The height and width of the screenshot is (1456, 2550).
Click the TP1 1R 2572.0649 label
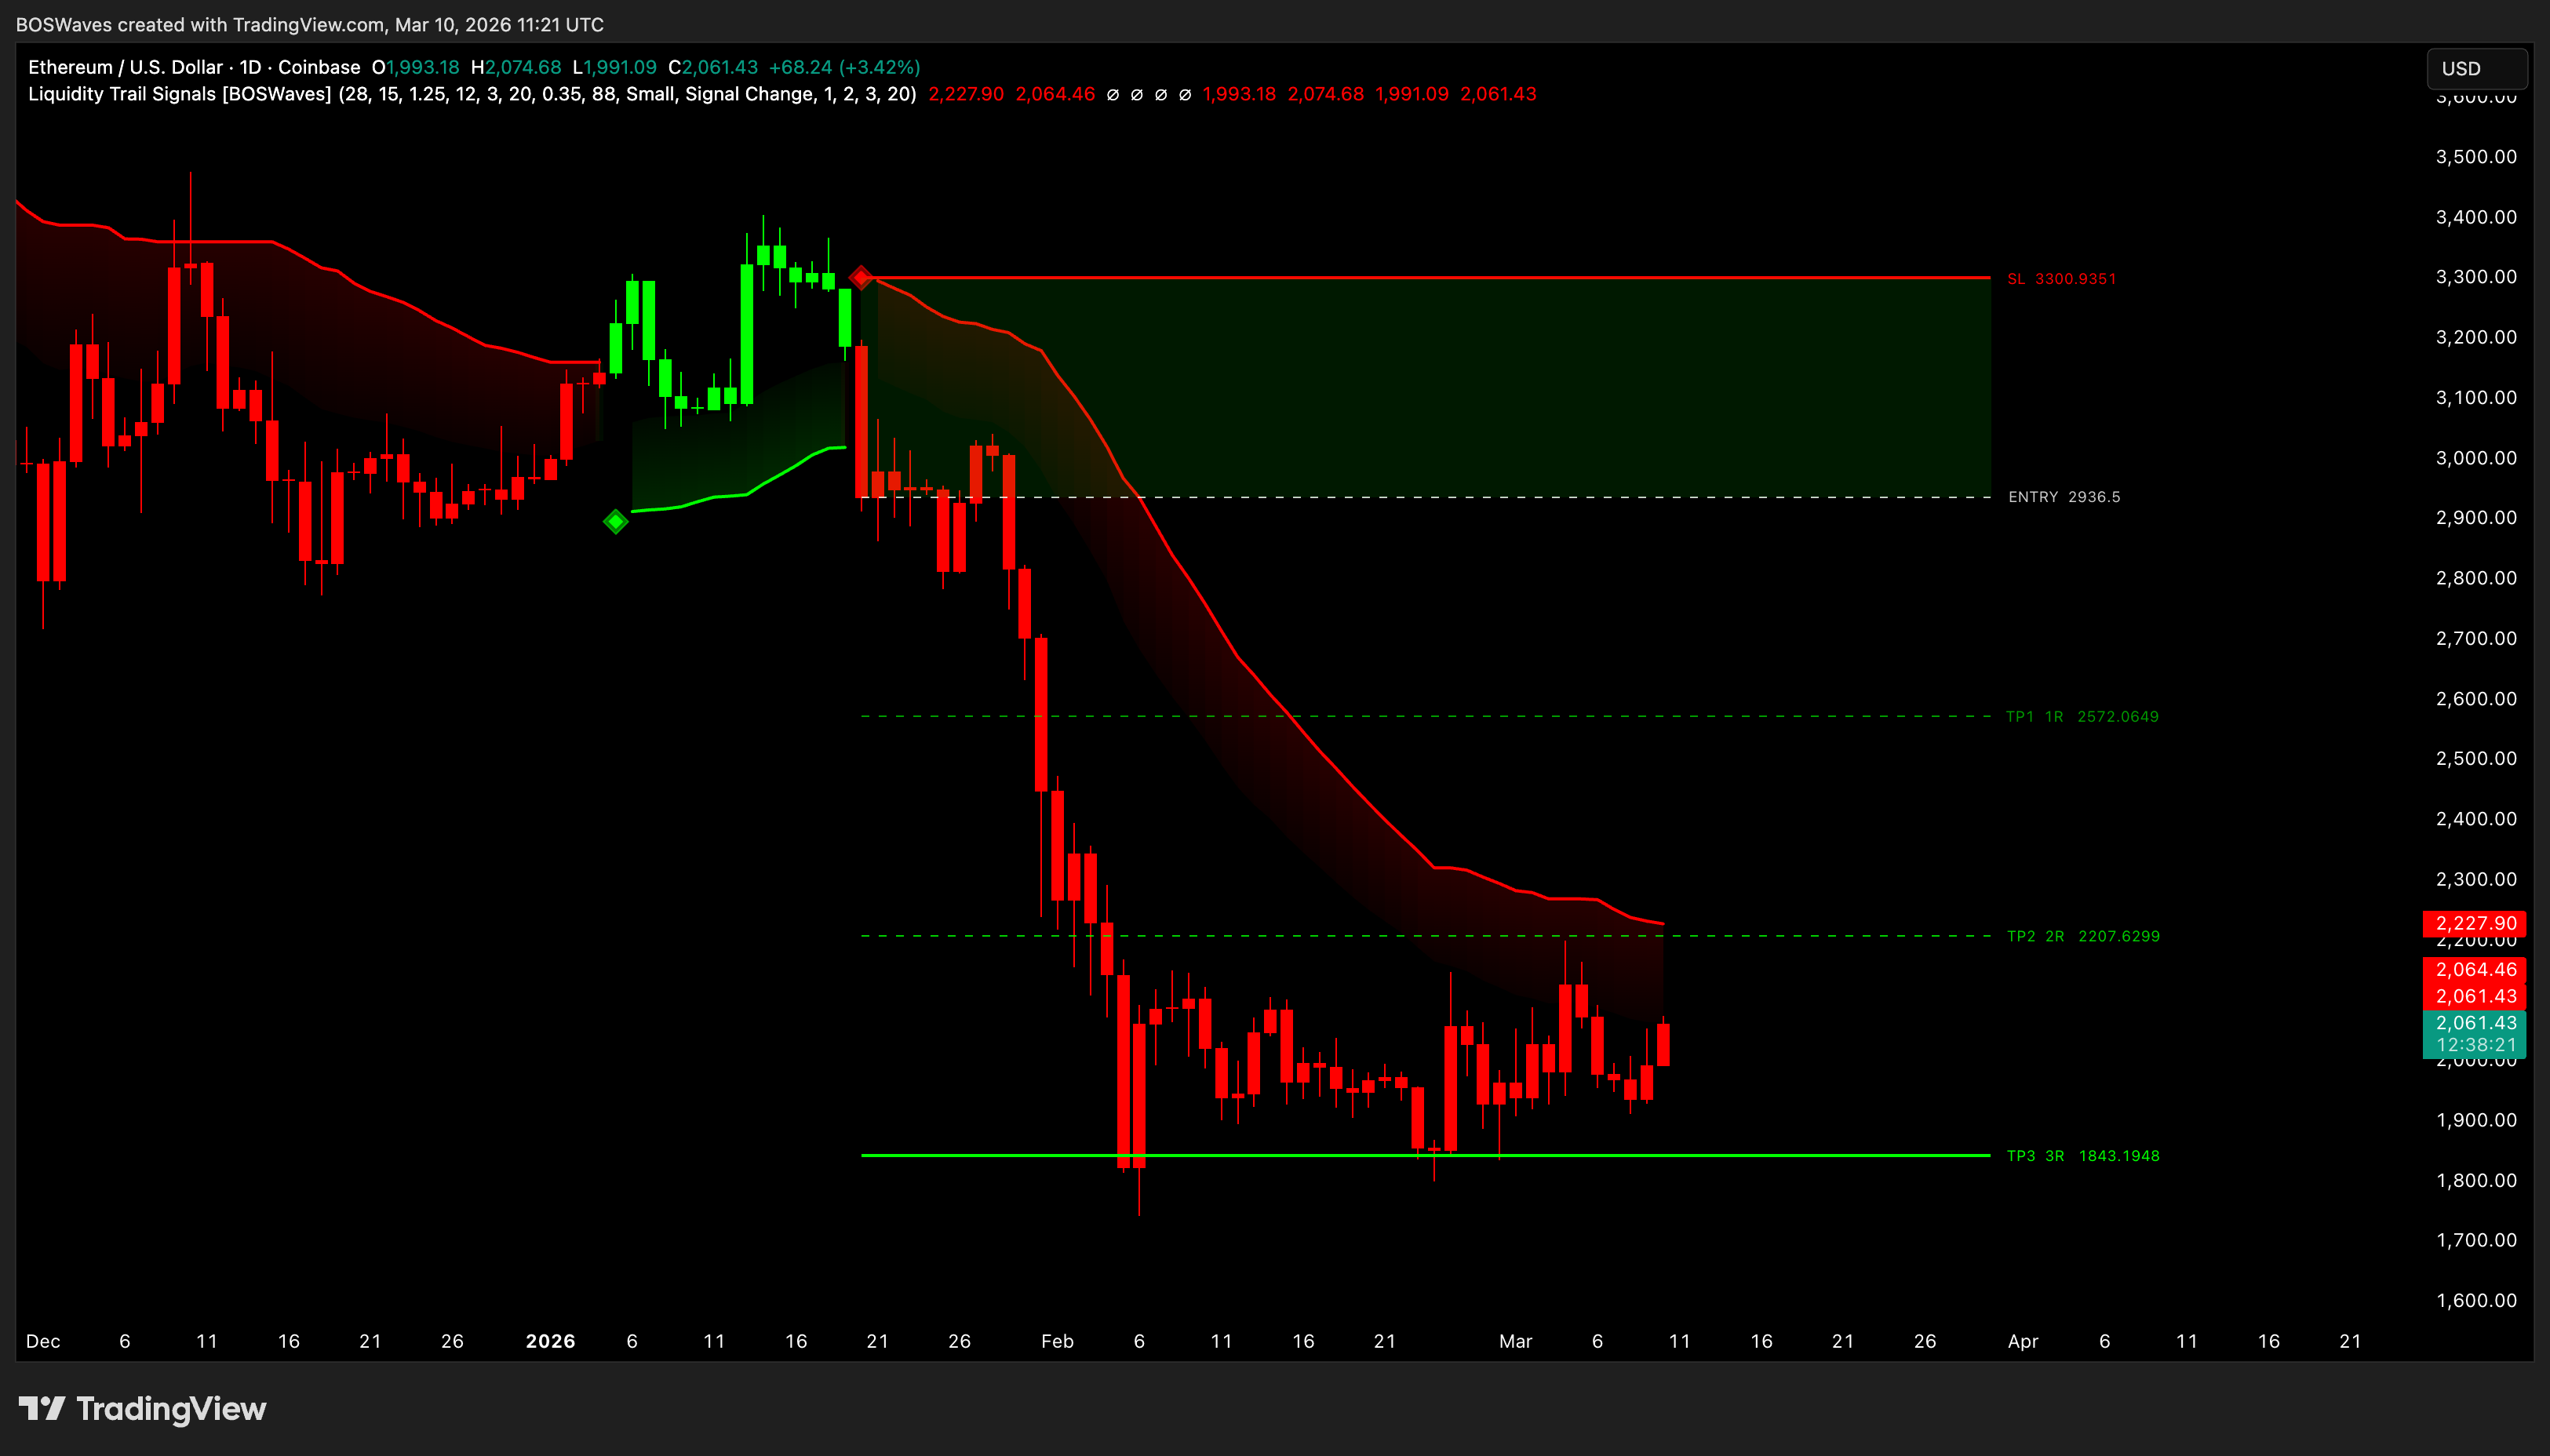point(2082,717)
